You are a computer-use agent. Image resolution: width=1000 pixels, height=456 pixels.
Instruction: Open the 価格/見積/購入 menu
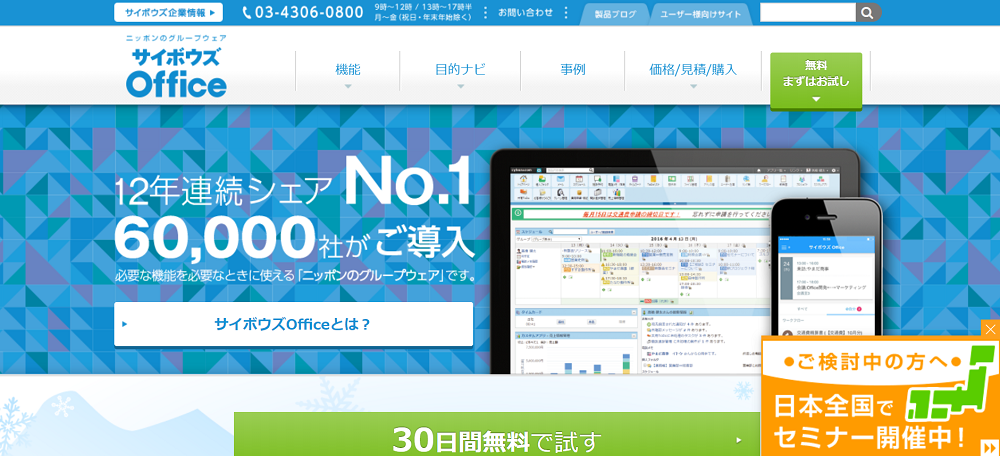point(693,71)
